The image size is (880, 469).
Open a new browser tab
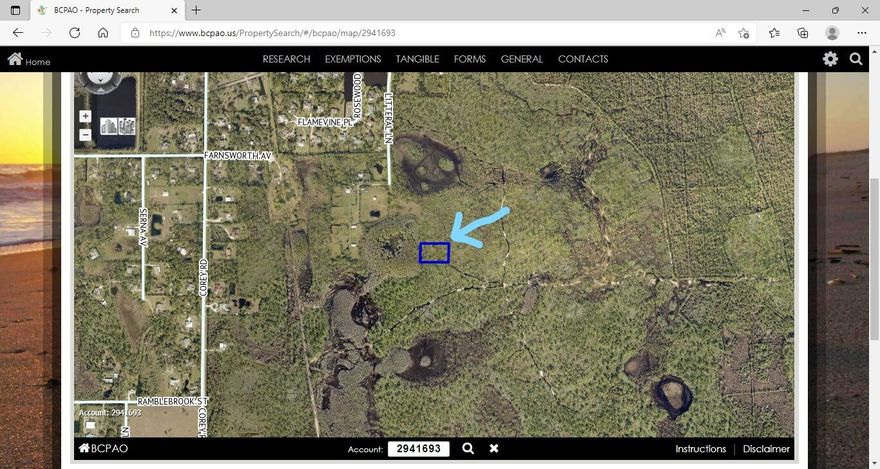point(196,10)
